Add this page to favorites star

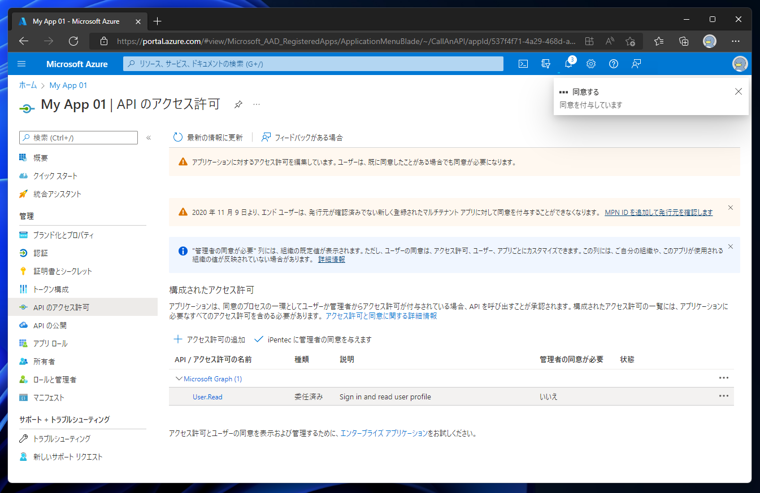[x=630, y=41]
